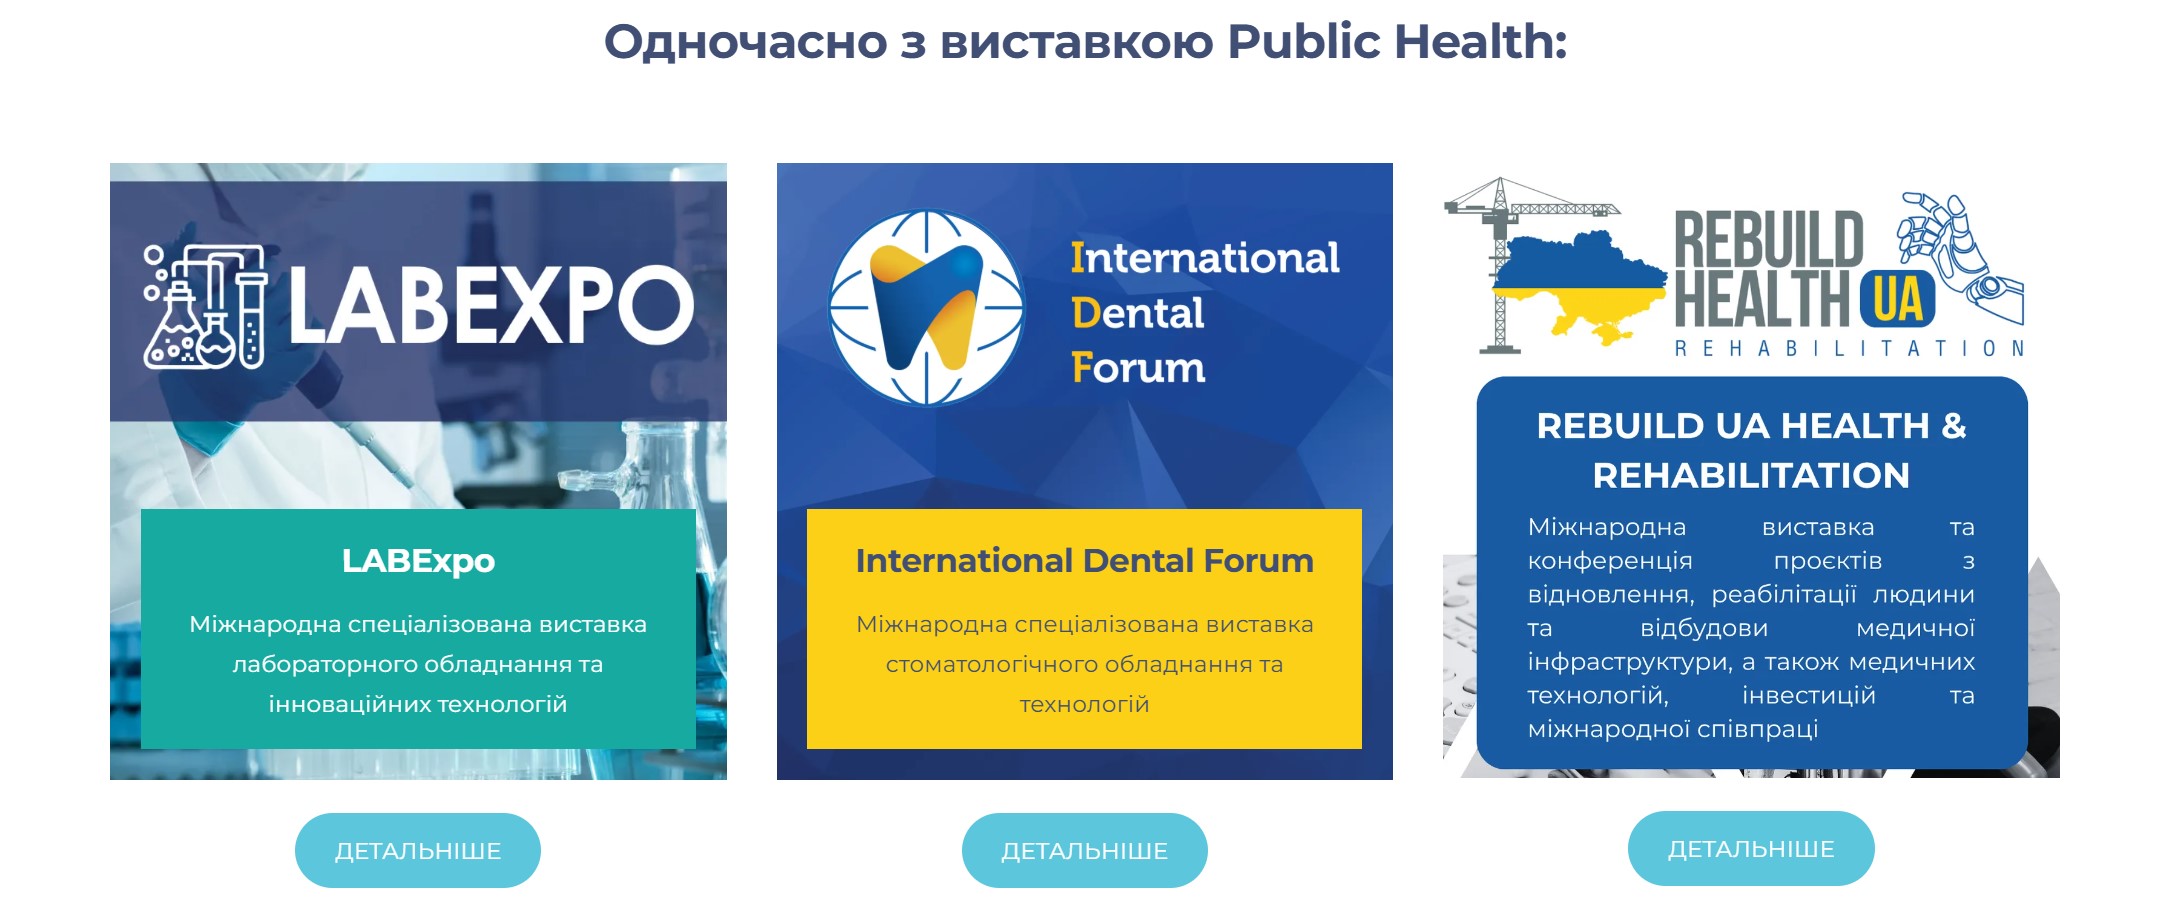Click the Ukraine map with crane logo
Image resolution: width=2174 pixels, height=923 pixels.
1556,265
